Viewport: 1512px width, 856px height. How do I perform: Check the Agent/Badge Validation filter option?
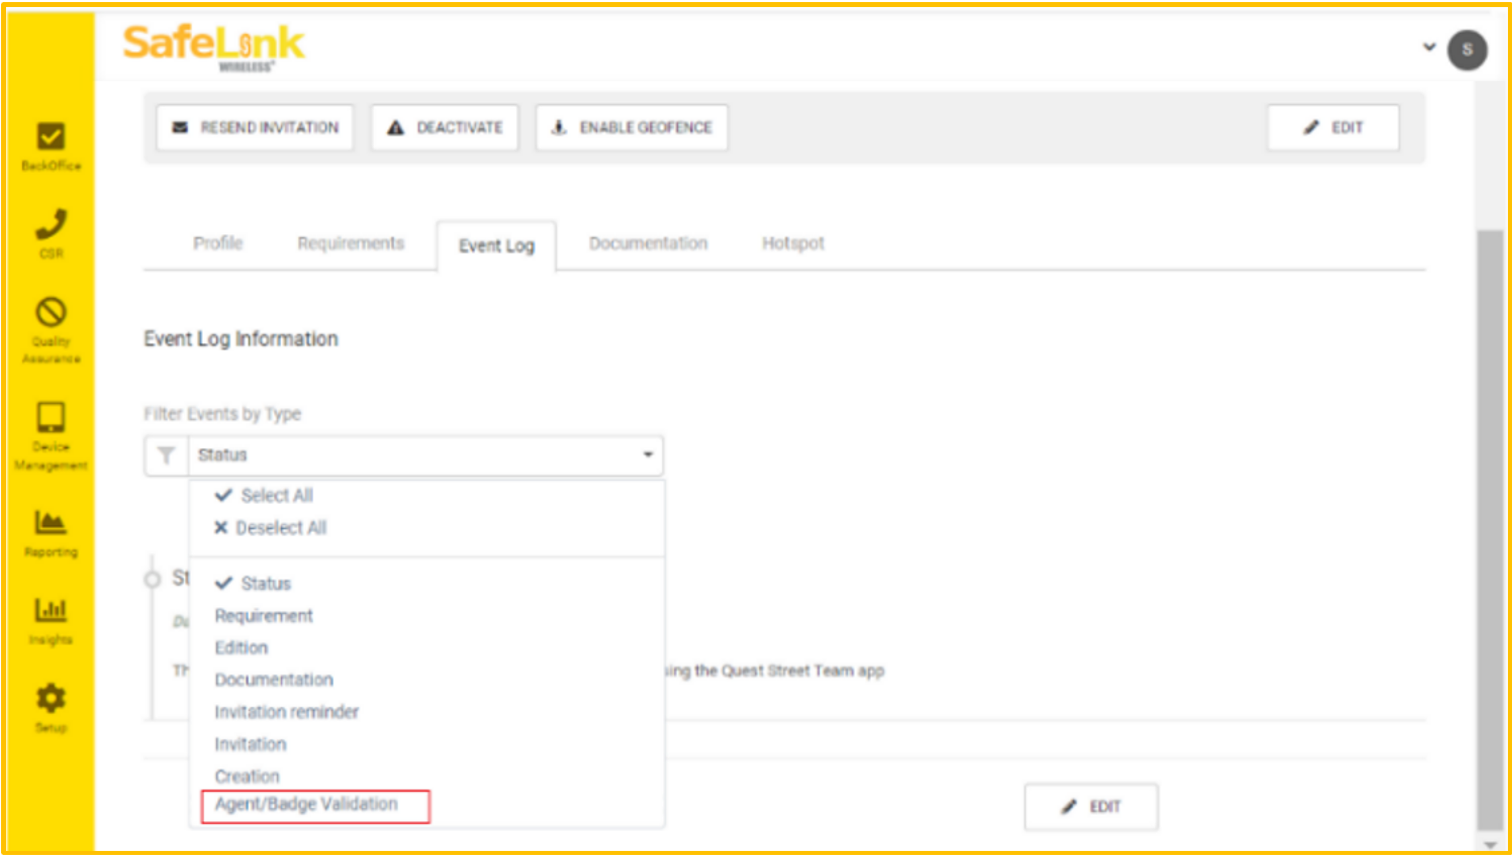pyautogui.click(x=306, y=804)
